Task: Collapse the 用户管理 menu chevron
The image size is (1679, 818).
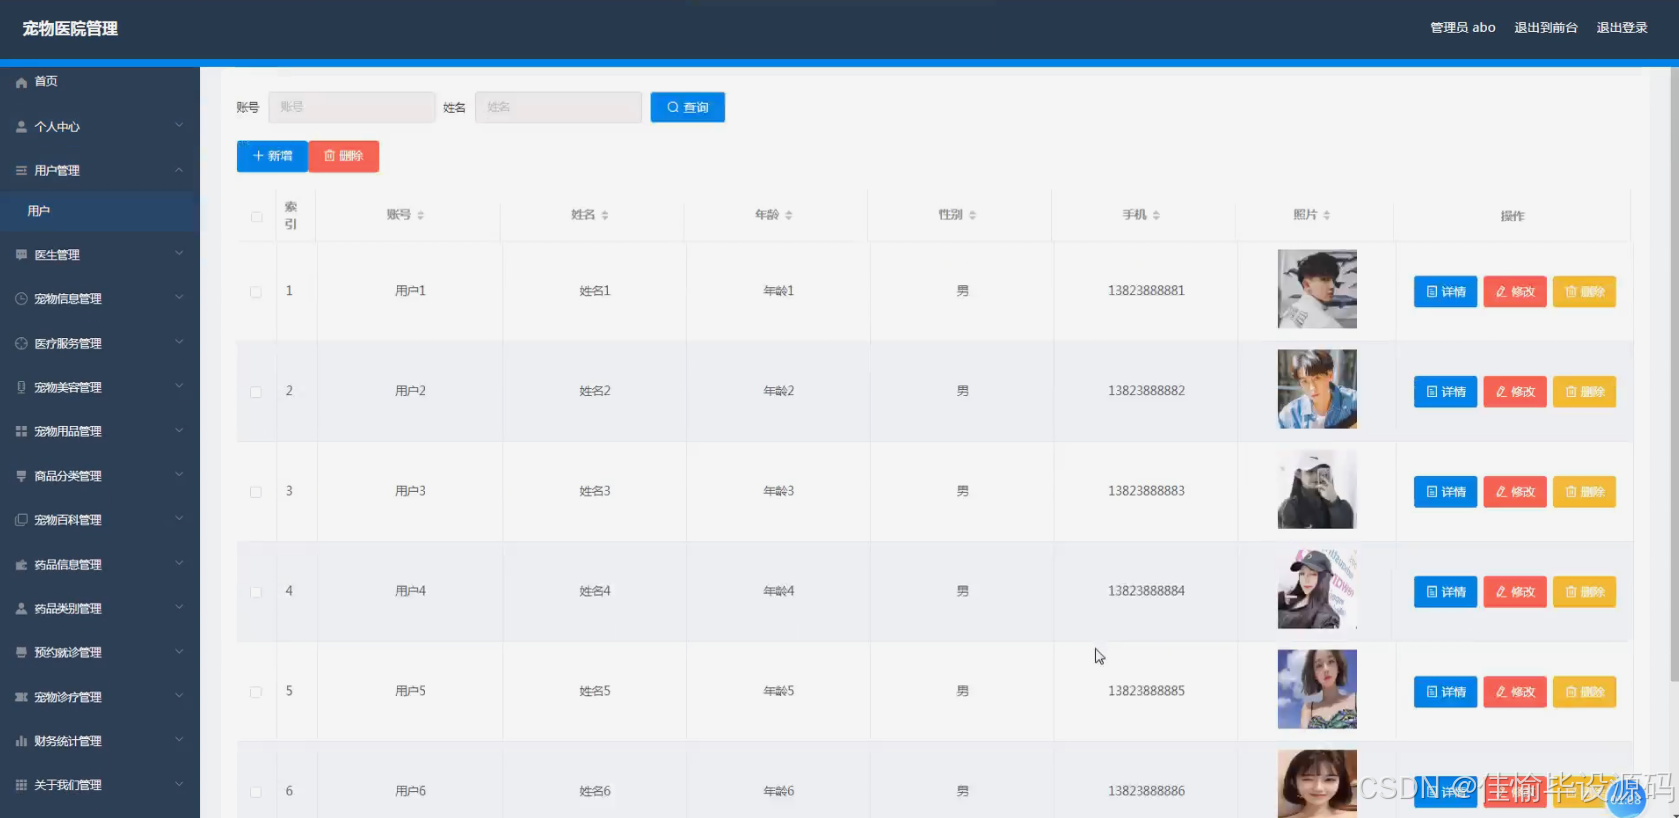Action: point(179,170)
